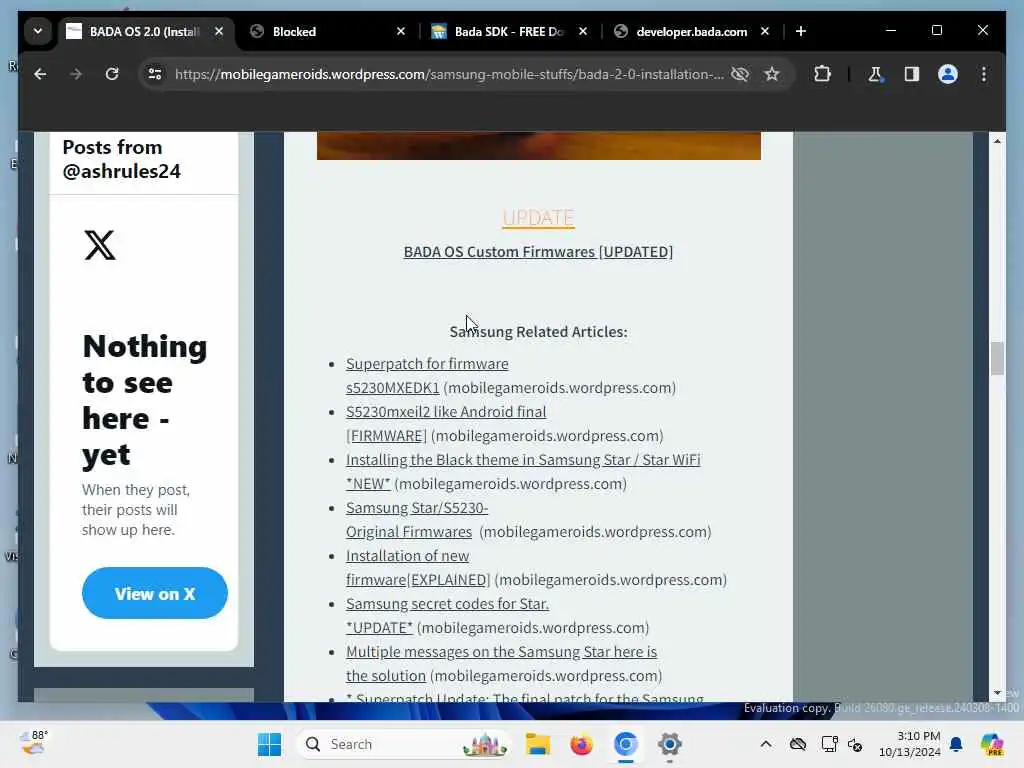Click the address bar URL field
1024x768 pixels.
[x=449, y=74]
